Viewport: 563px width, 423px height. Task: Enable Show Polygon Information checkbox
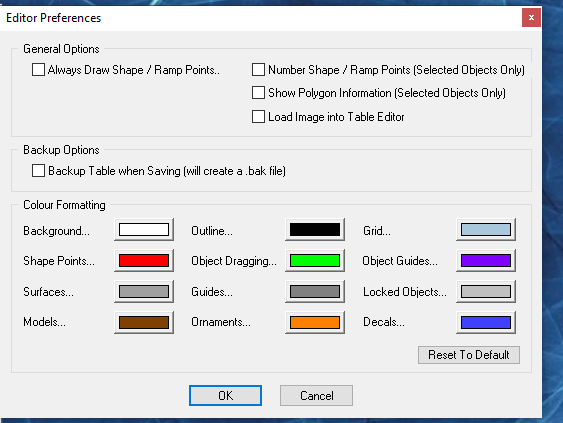tap(258, 93)
